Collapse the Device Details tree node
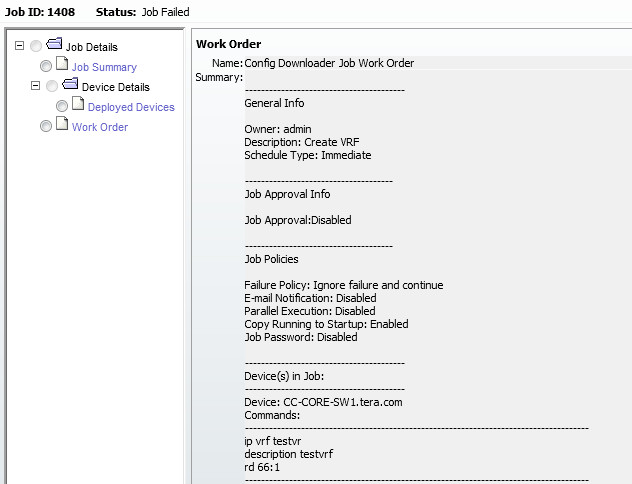The height and width of the screenshot is (484, 632). tap(35, 85)
